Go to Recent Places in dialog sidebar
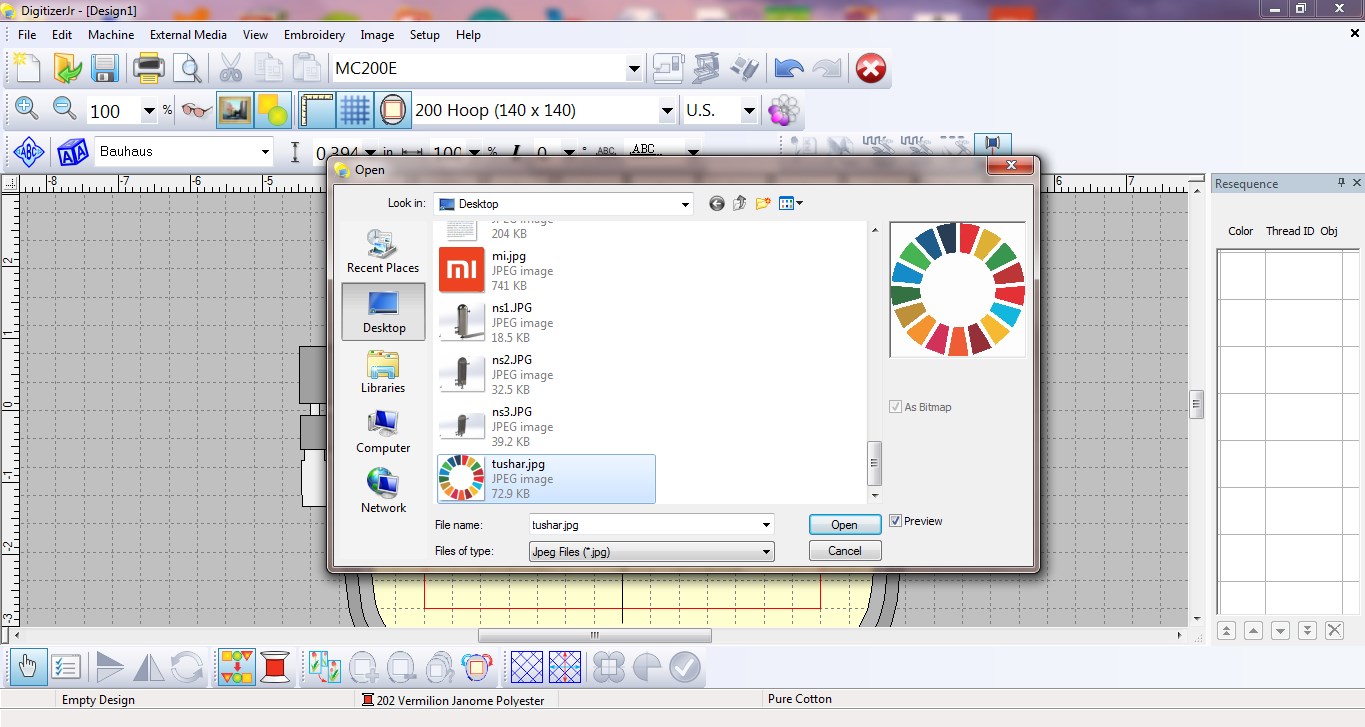Screen dimensions: 1365x727 click(x=383, y=250)
